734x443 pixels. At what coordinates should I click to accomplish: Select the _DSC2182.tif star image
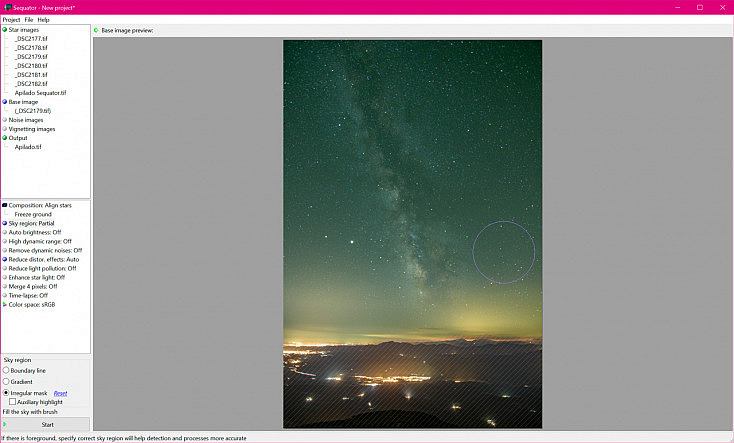[x=31, y=83]
